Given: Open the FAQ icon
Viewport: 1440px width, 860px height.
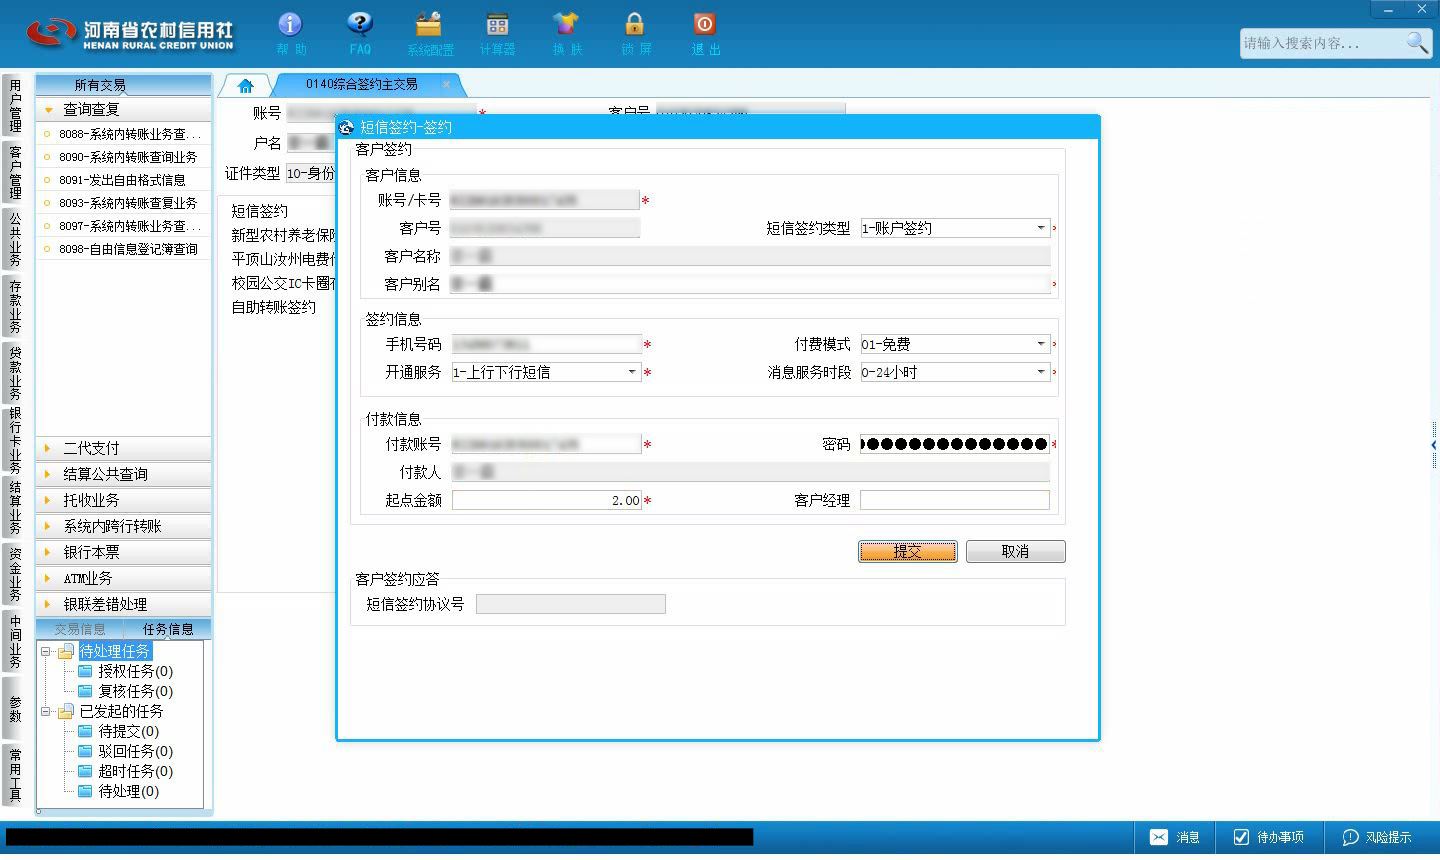Looking at the screenshot, I should [360, 33].
